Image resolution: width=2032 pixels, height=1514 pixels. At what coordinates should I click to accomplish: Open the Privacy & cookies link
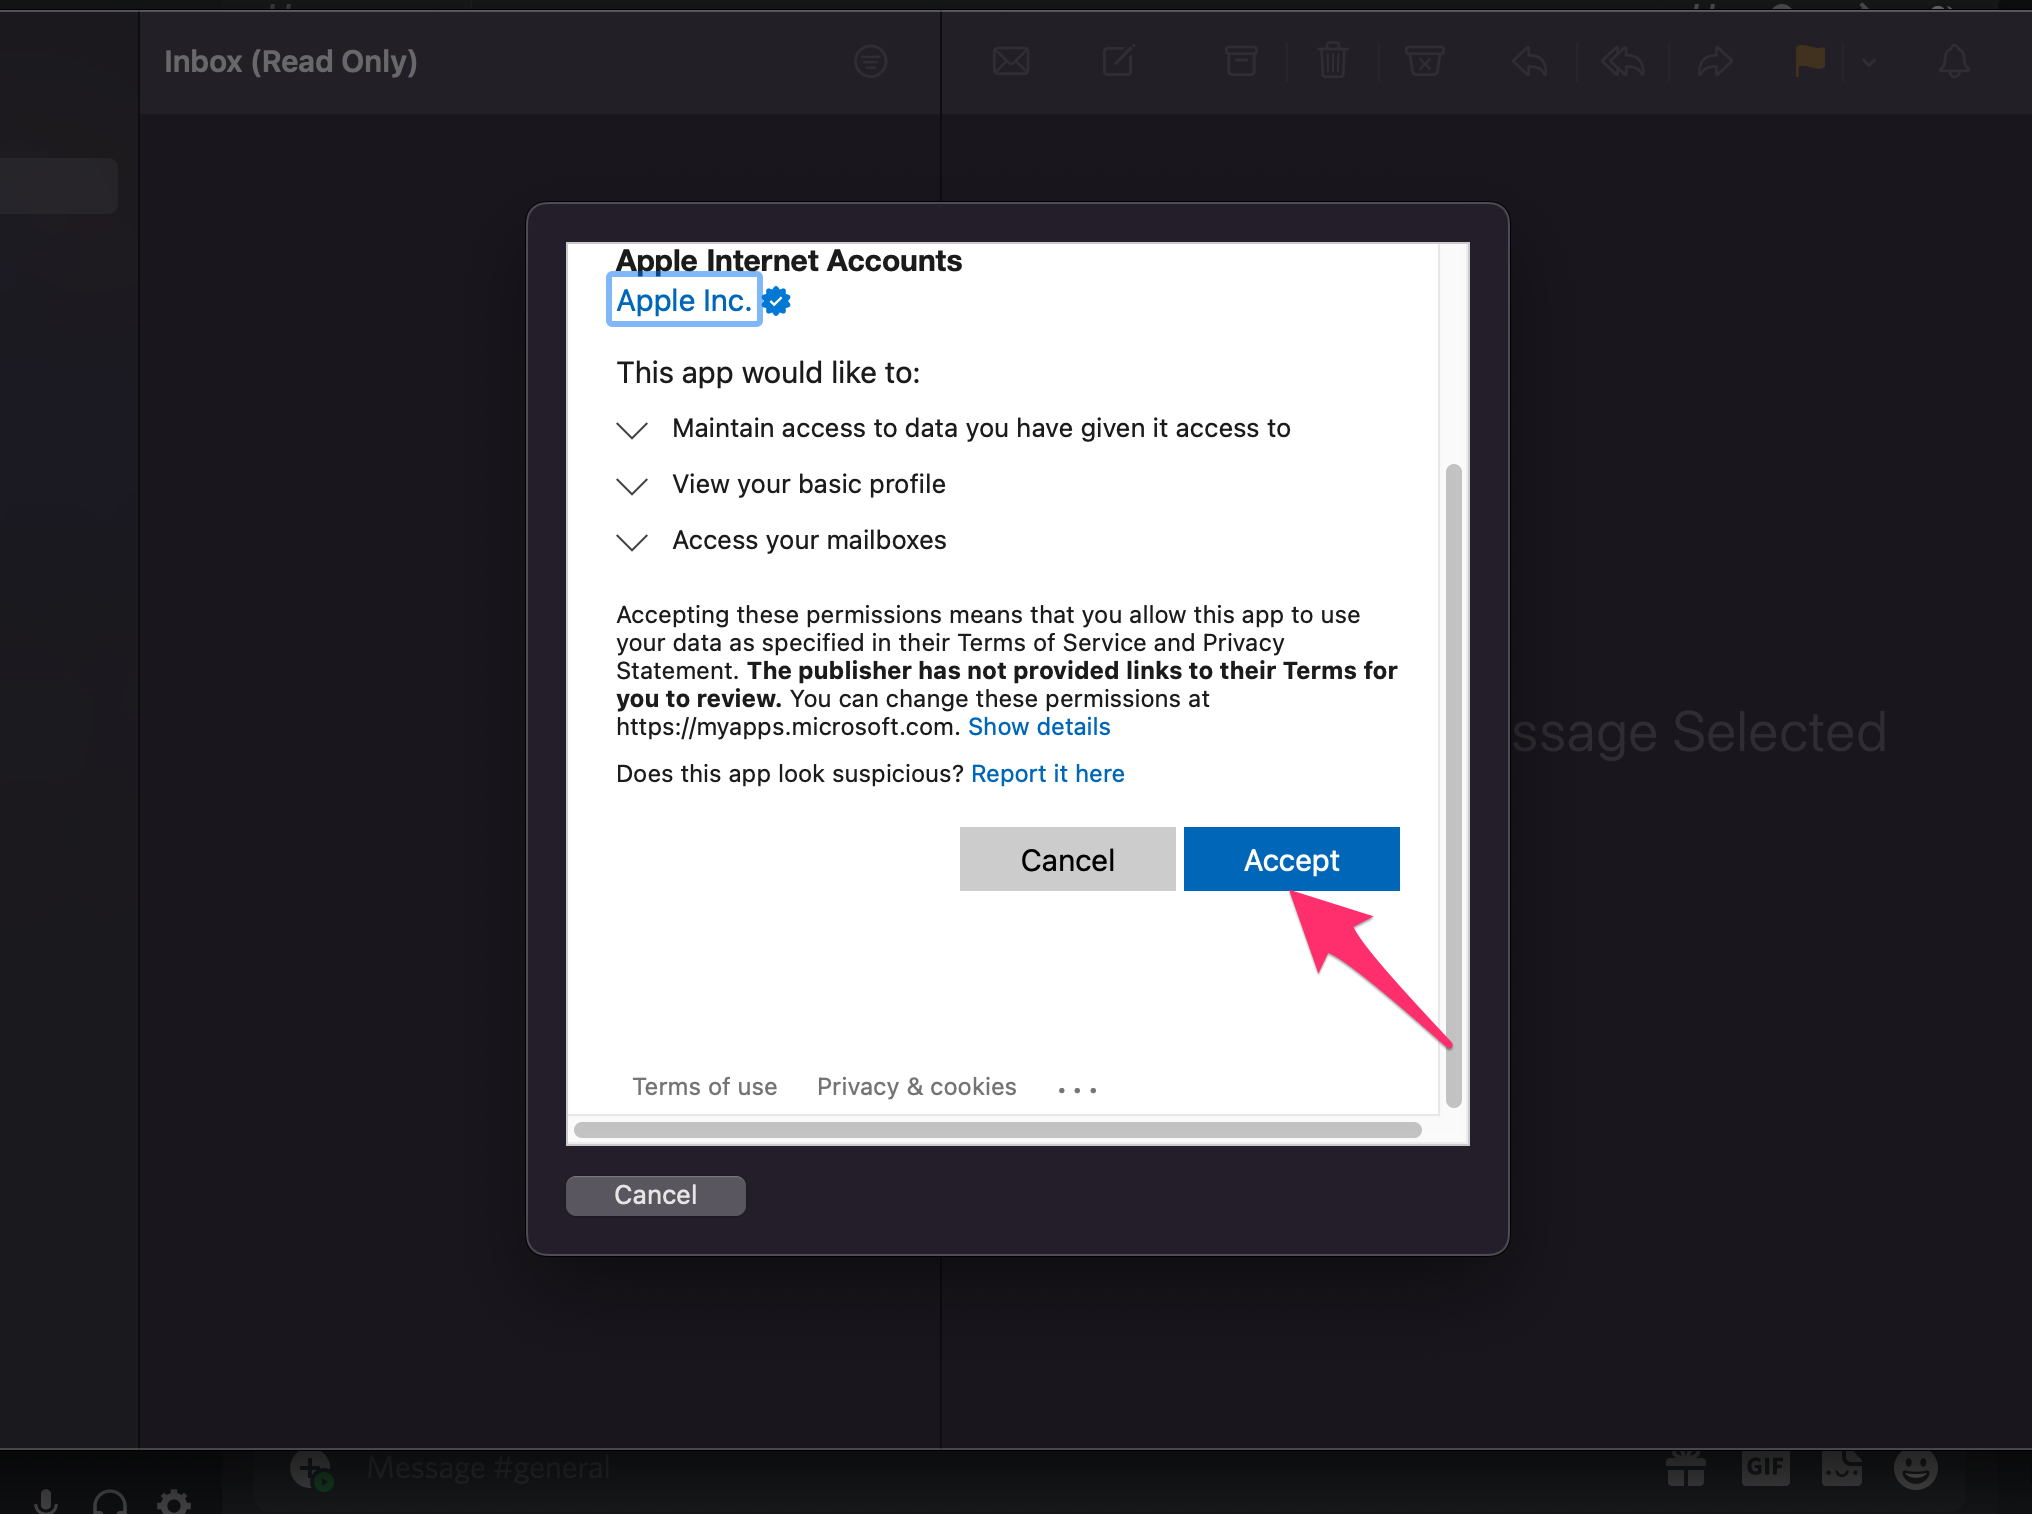[x=917, y=1087]
